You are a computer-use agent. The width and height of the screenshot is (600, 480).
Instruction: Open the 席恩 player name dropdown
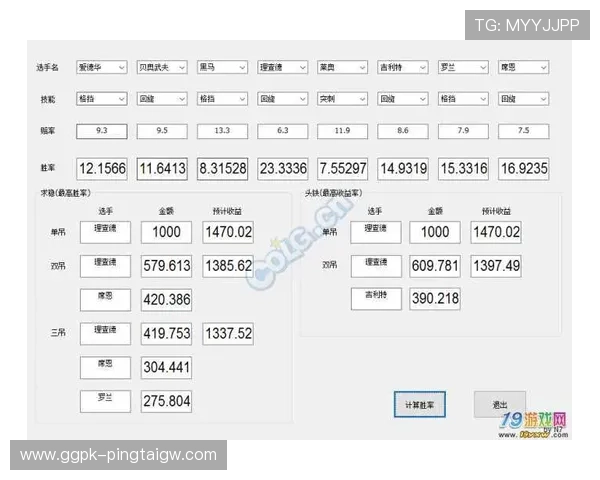(x=523, y=67)
